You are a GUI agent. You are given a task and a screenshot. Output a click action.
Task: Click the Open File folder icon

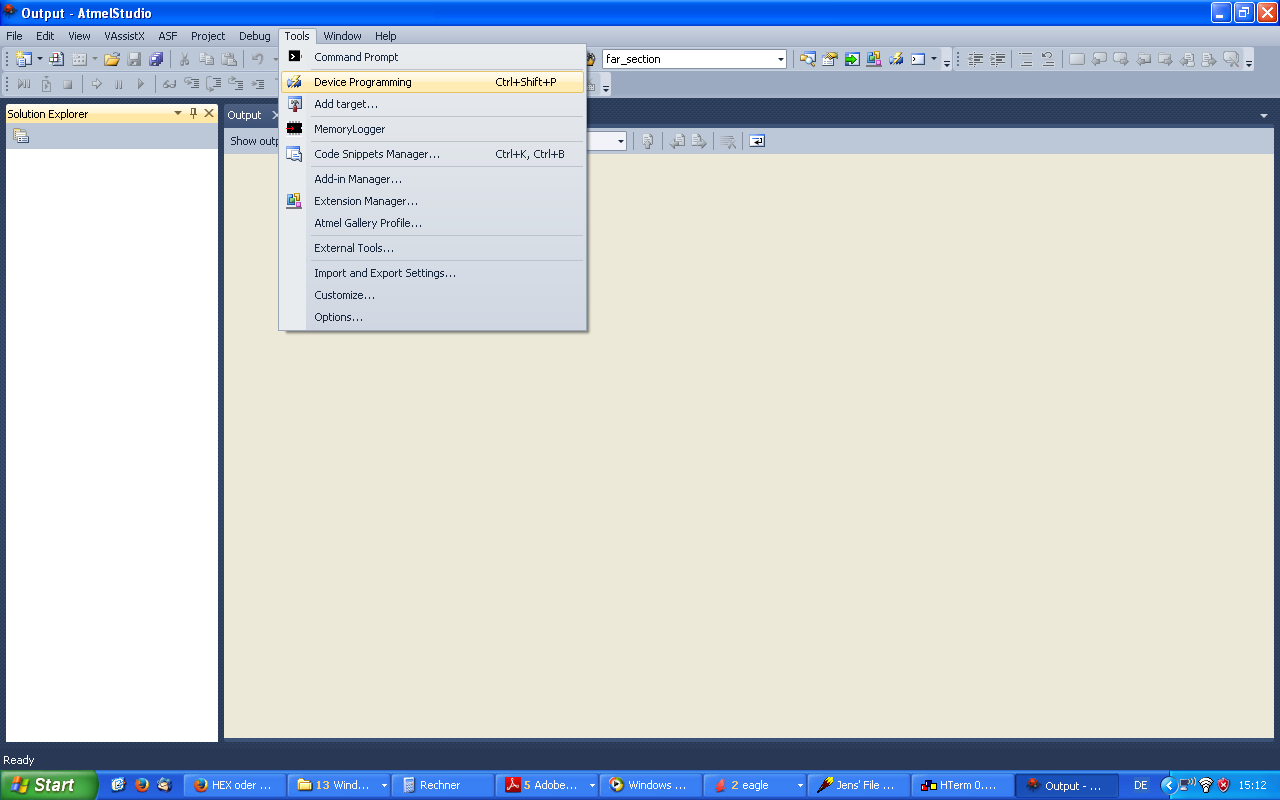click(112, 59)
